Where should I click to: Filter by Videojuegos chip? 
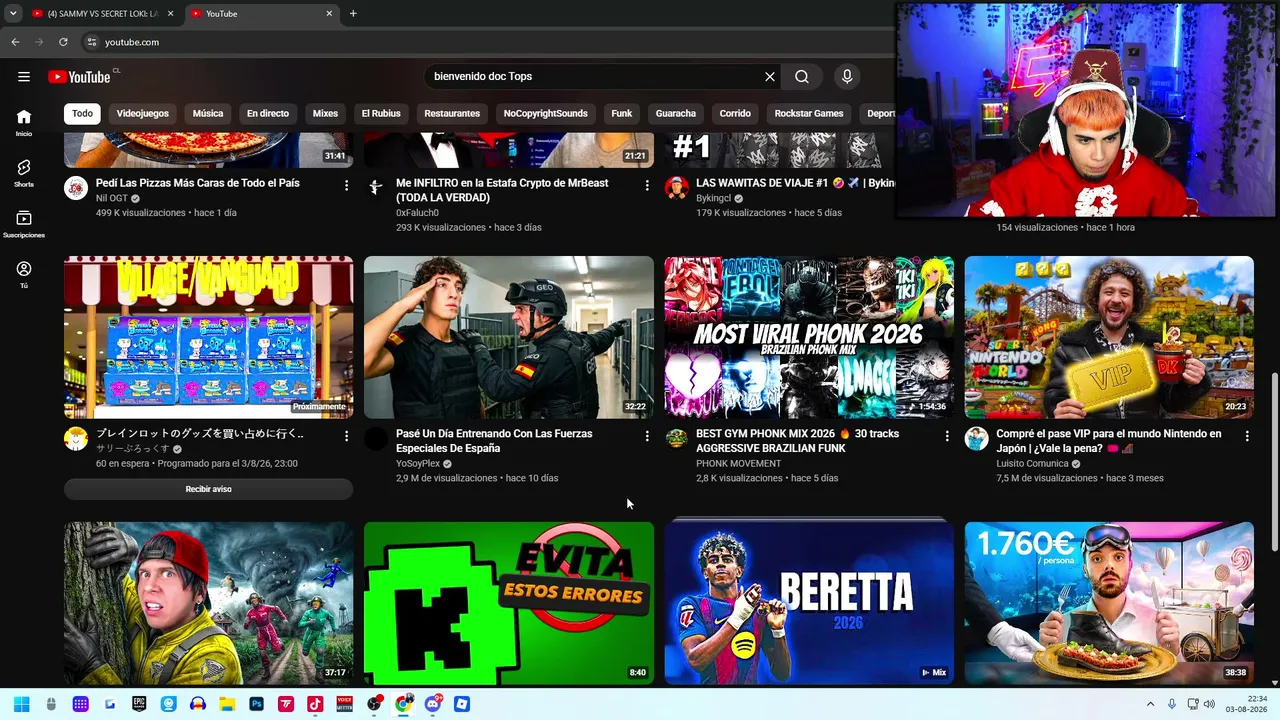coord(143,114)
